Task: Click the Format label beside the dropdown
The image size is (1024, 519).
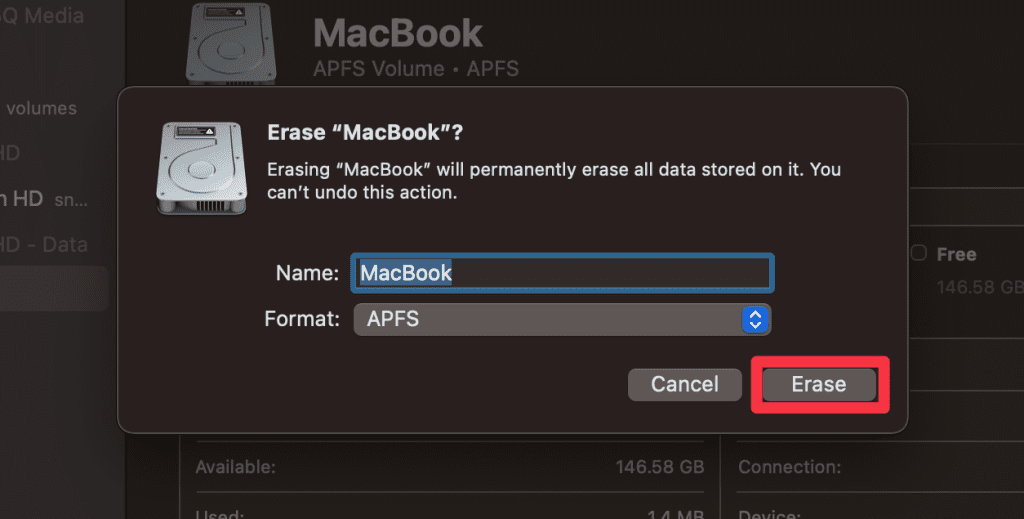Action: tap(302, 320)
